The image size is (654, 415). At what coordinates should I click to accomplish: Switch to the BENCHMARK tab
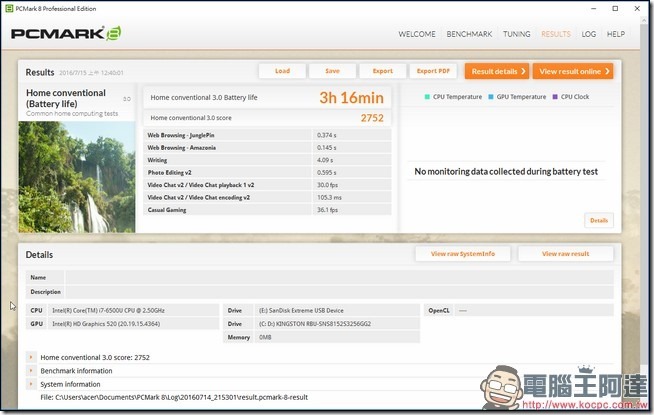469,34
